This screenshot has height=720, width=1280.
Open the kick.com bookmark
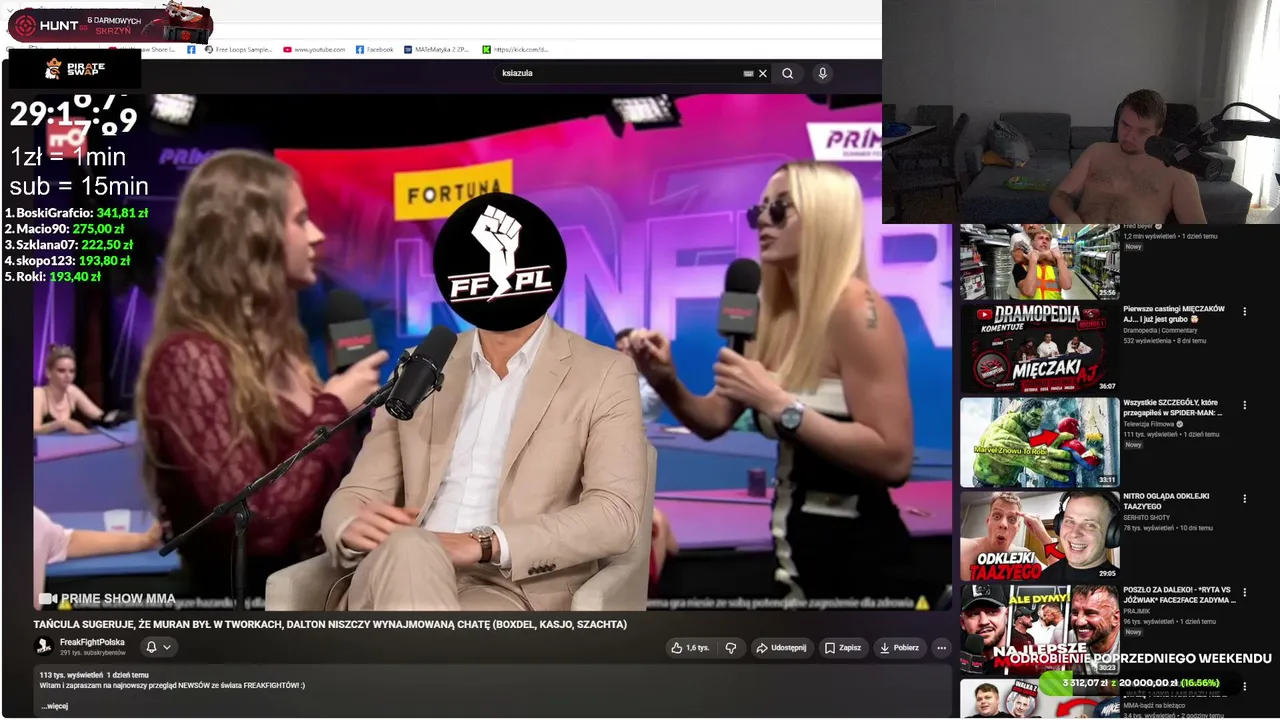515,49
